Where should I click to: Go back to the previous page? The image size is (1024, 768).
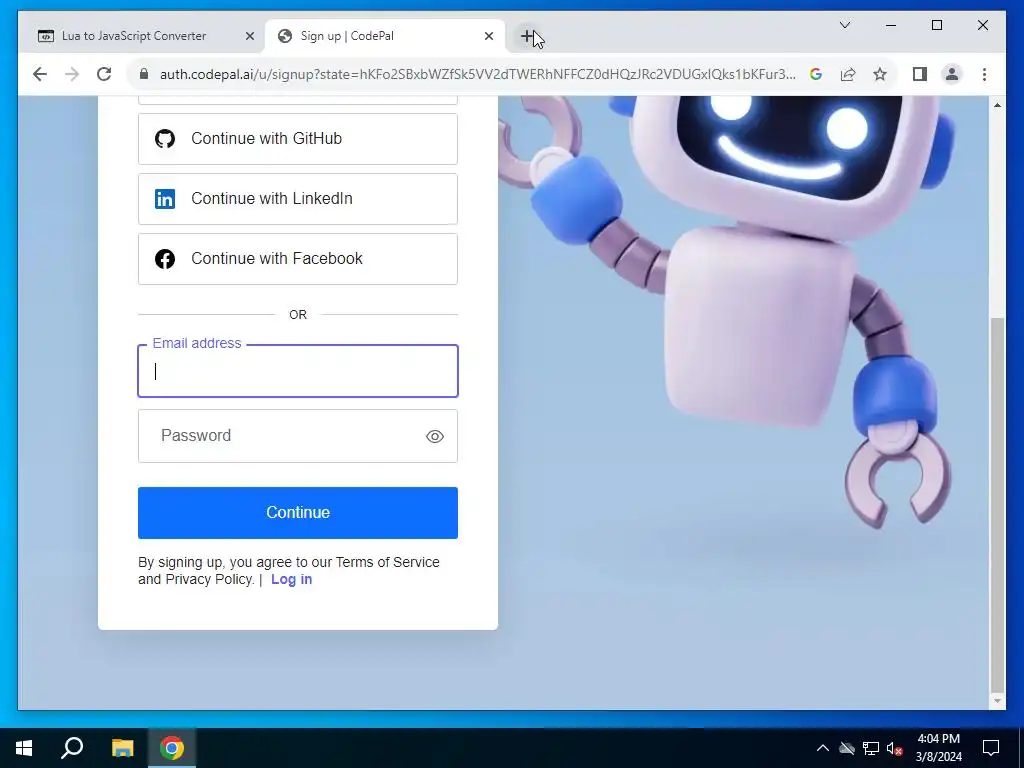[x=40, y=74]
